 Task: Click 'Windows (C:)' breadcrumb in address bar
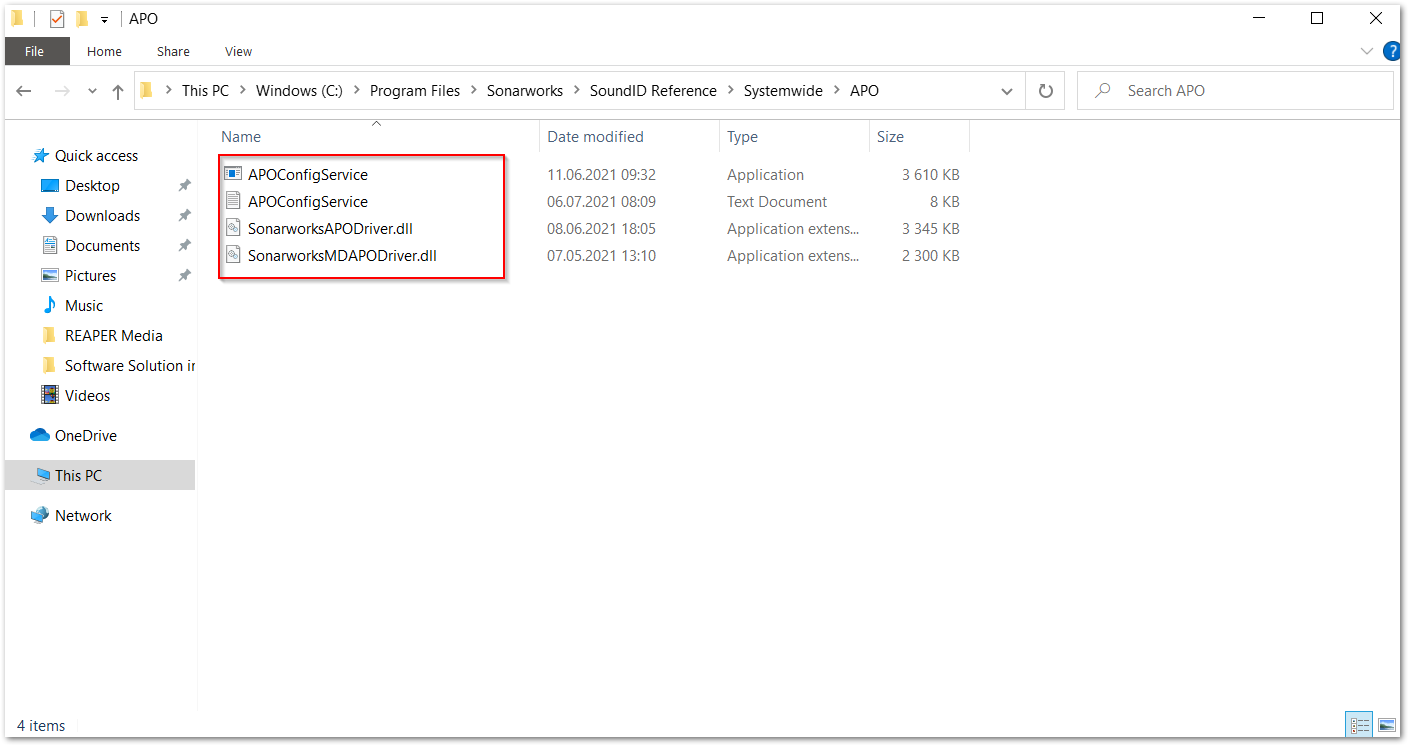pyautogui.click(x=299, y=91)
